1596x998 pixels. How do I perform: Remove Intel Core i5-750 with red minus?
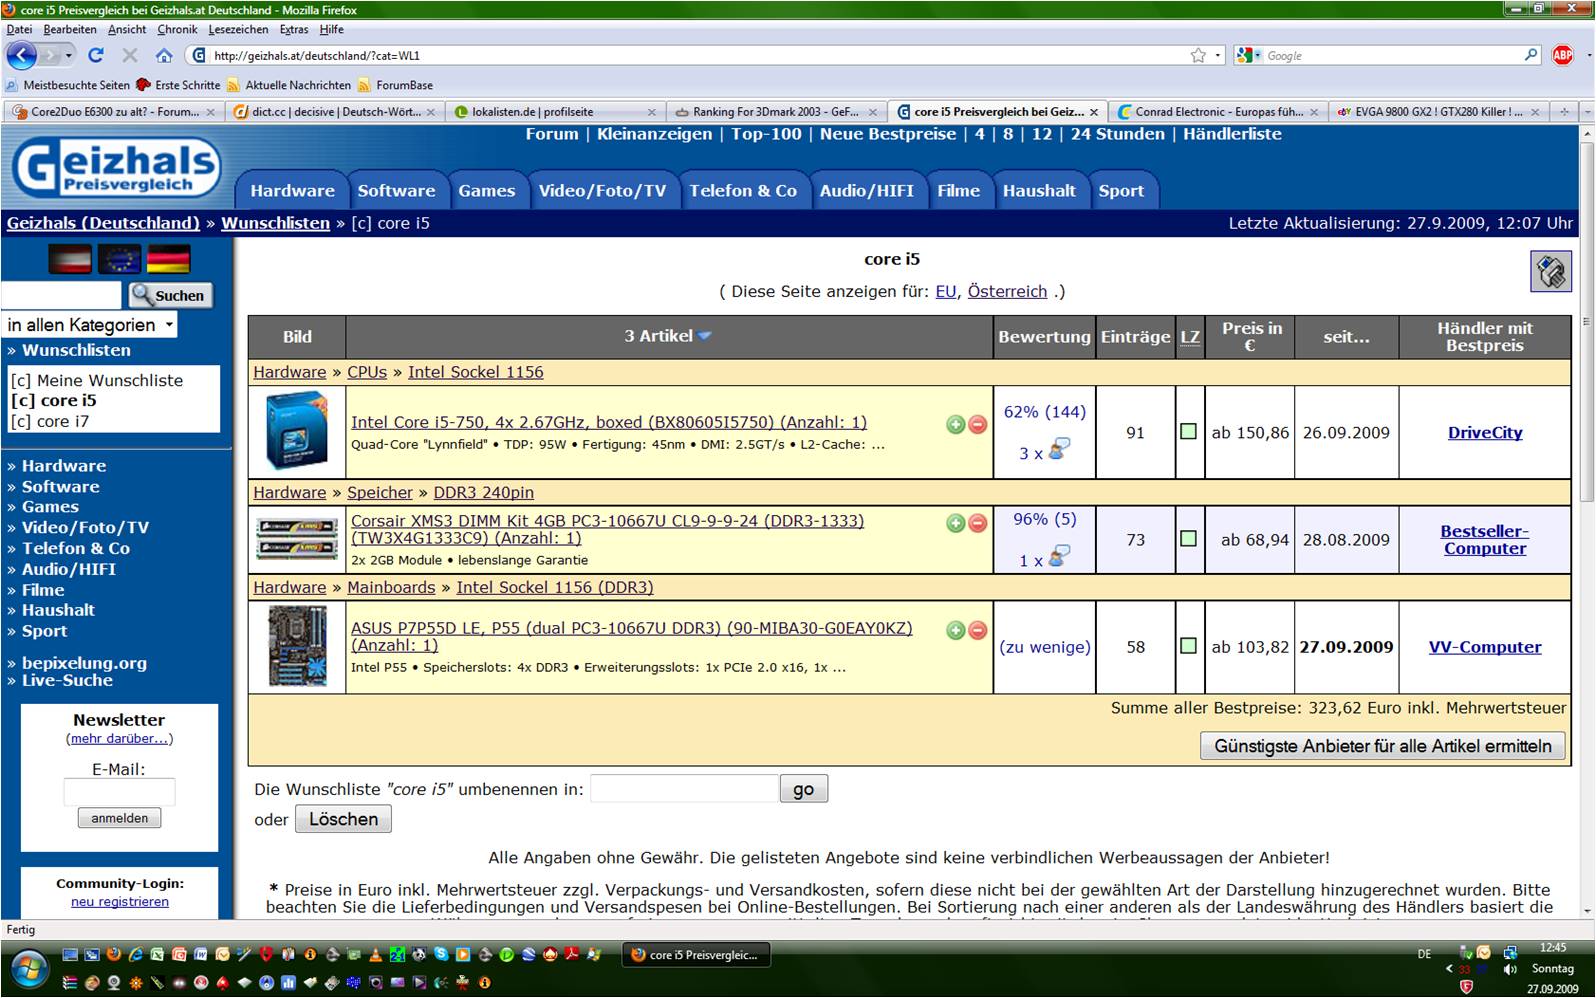point(977,424)
